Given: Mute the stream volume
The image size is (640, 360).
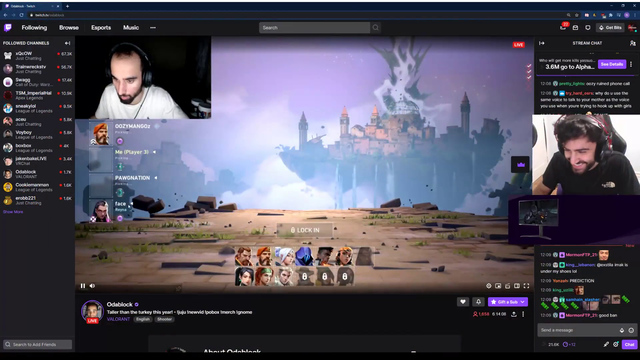Looking at the screenshot, I should tap(92, 286).
